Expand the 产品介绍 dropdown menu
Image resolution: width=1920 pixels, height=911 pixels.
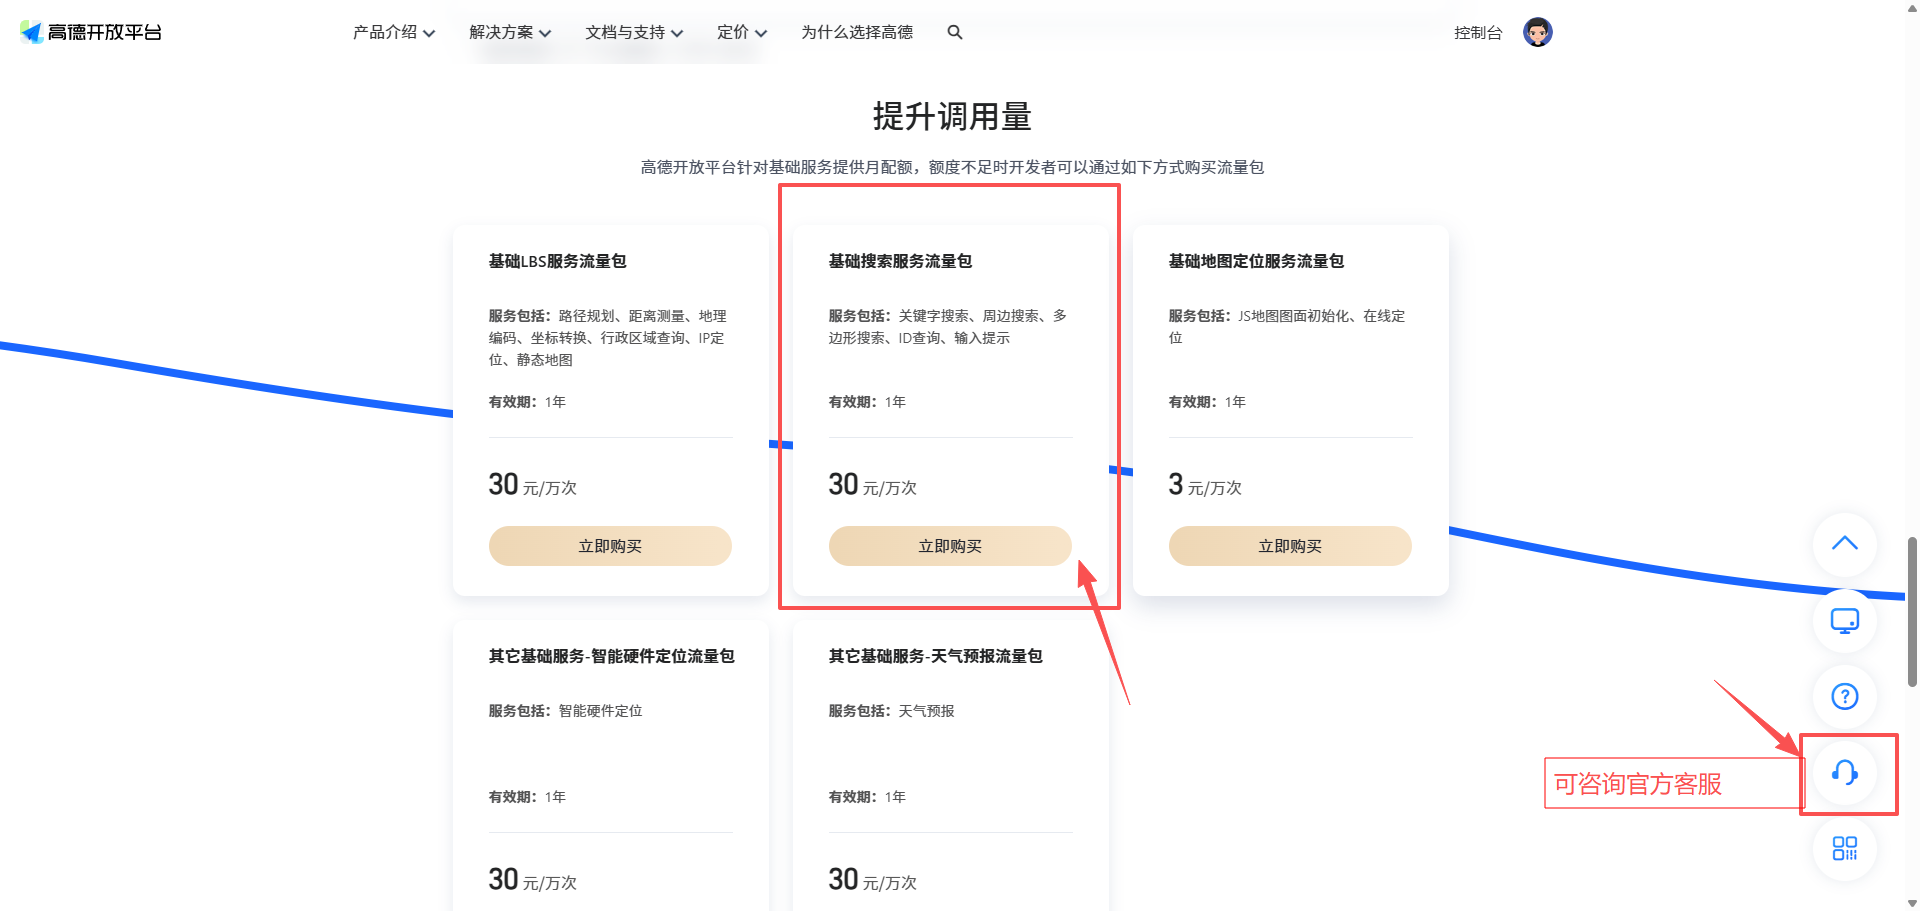pos(394,32)
